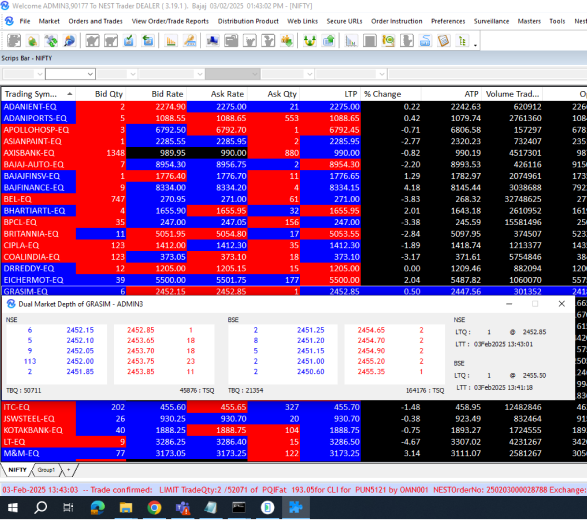Click the % Change column header

[x=391, y=94]
